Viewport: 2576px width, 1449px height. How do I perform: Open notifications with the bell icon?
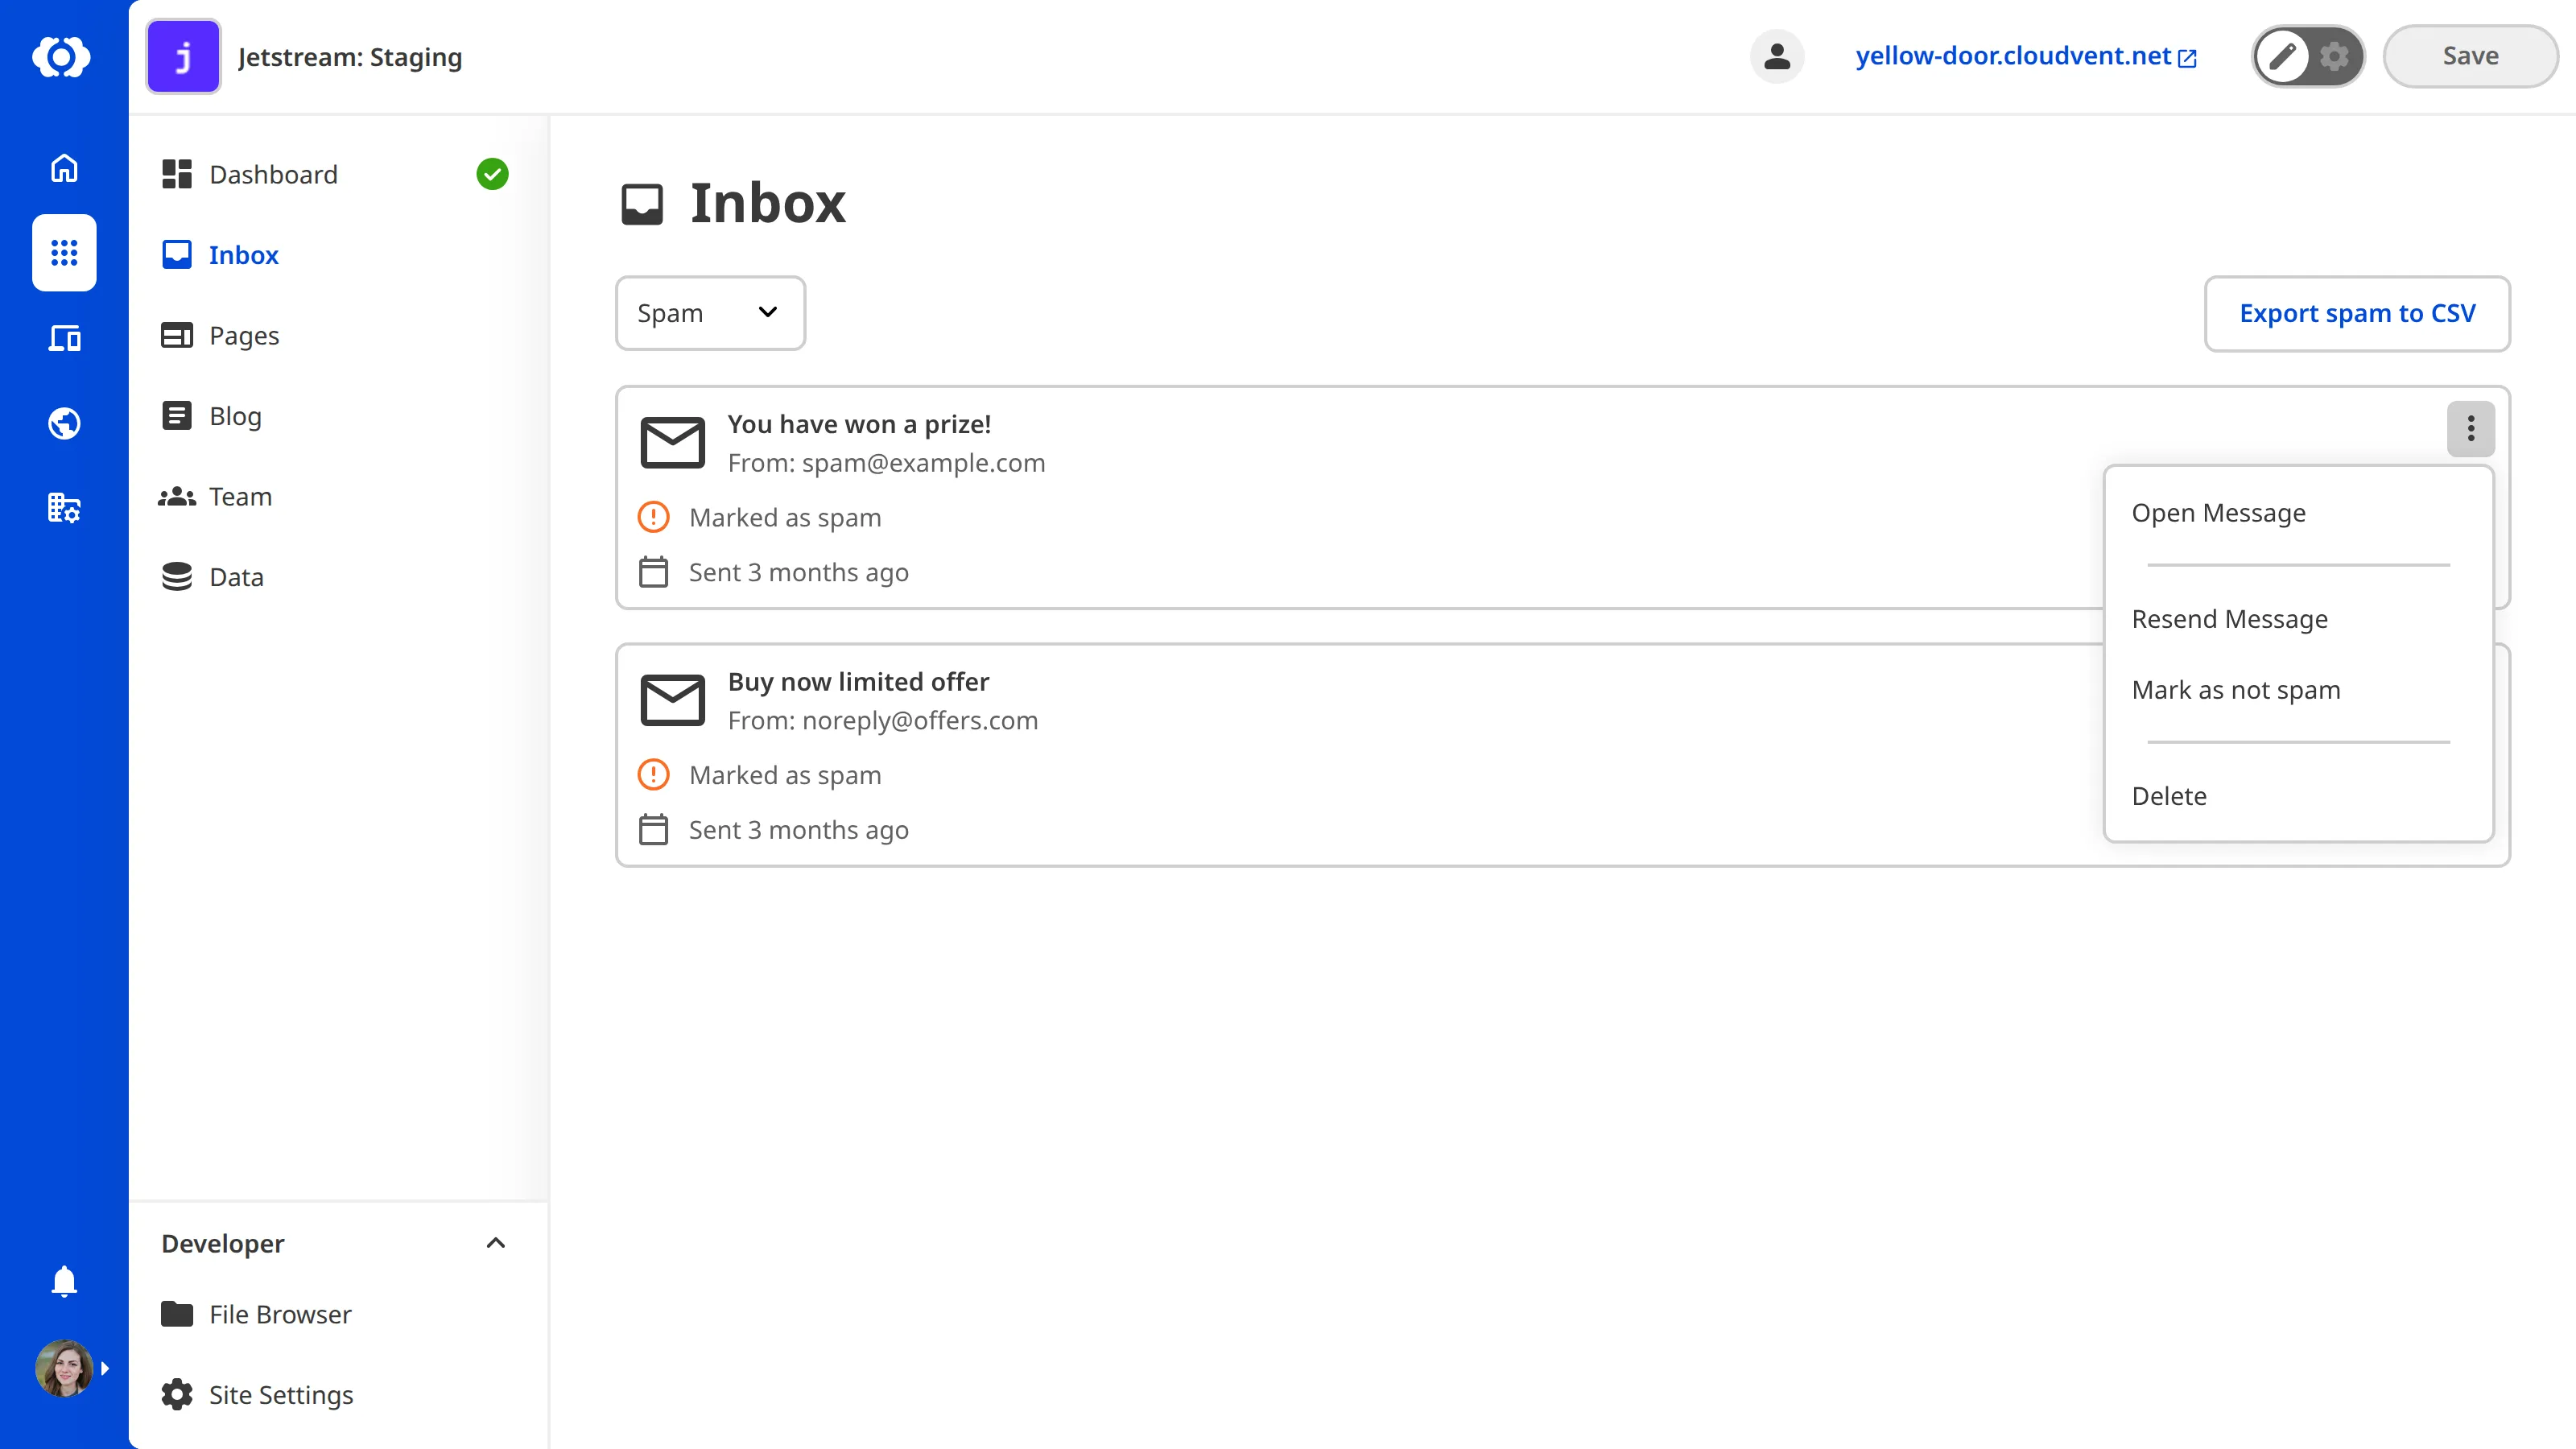point(64,1281)
